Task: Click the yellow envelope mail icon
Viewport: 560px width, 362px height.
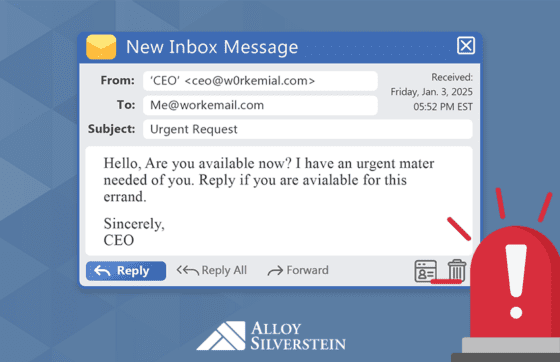Action: coord(101,47)
